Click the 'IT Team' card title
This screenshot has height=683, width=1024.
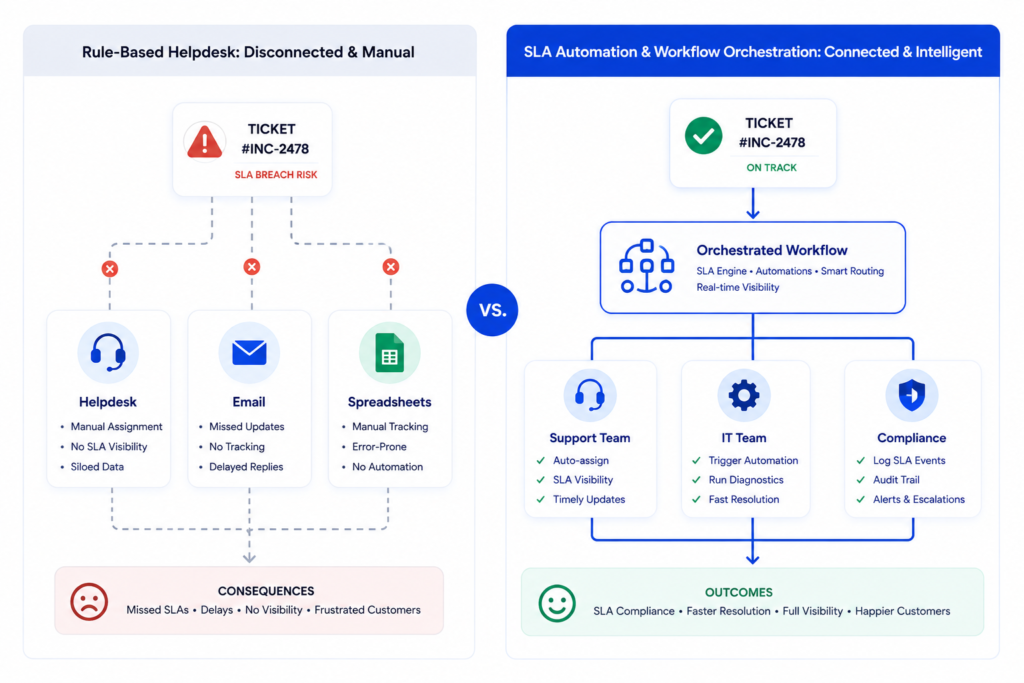744,438
